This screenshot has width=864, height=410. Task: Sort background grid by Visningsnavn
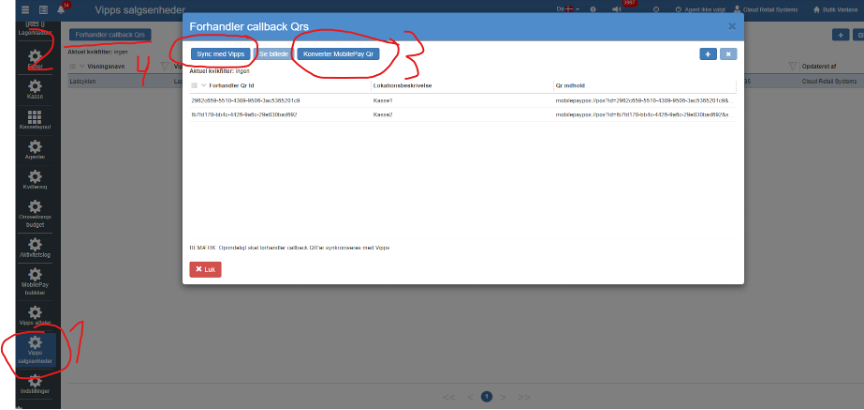click(x=106, y=66)
